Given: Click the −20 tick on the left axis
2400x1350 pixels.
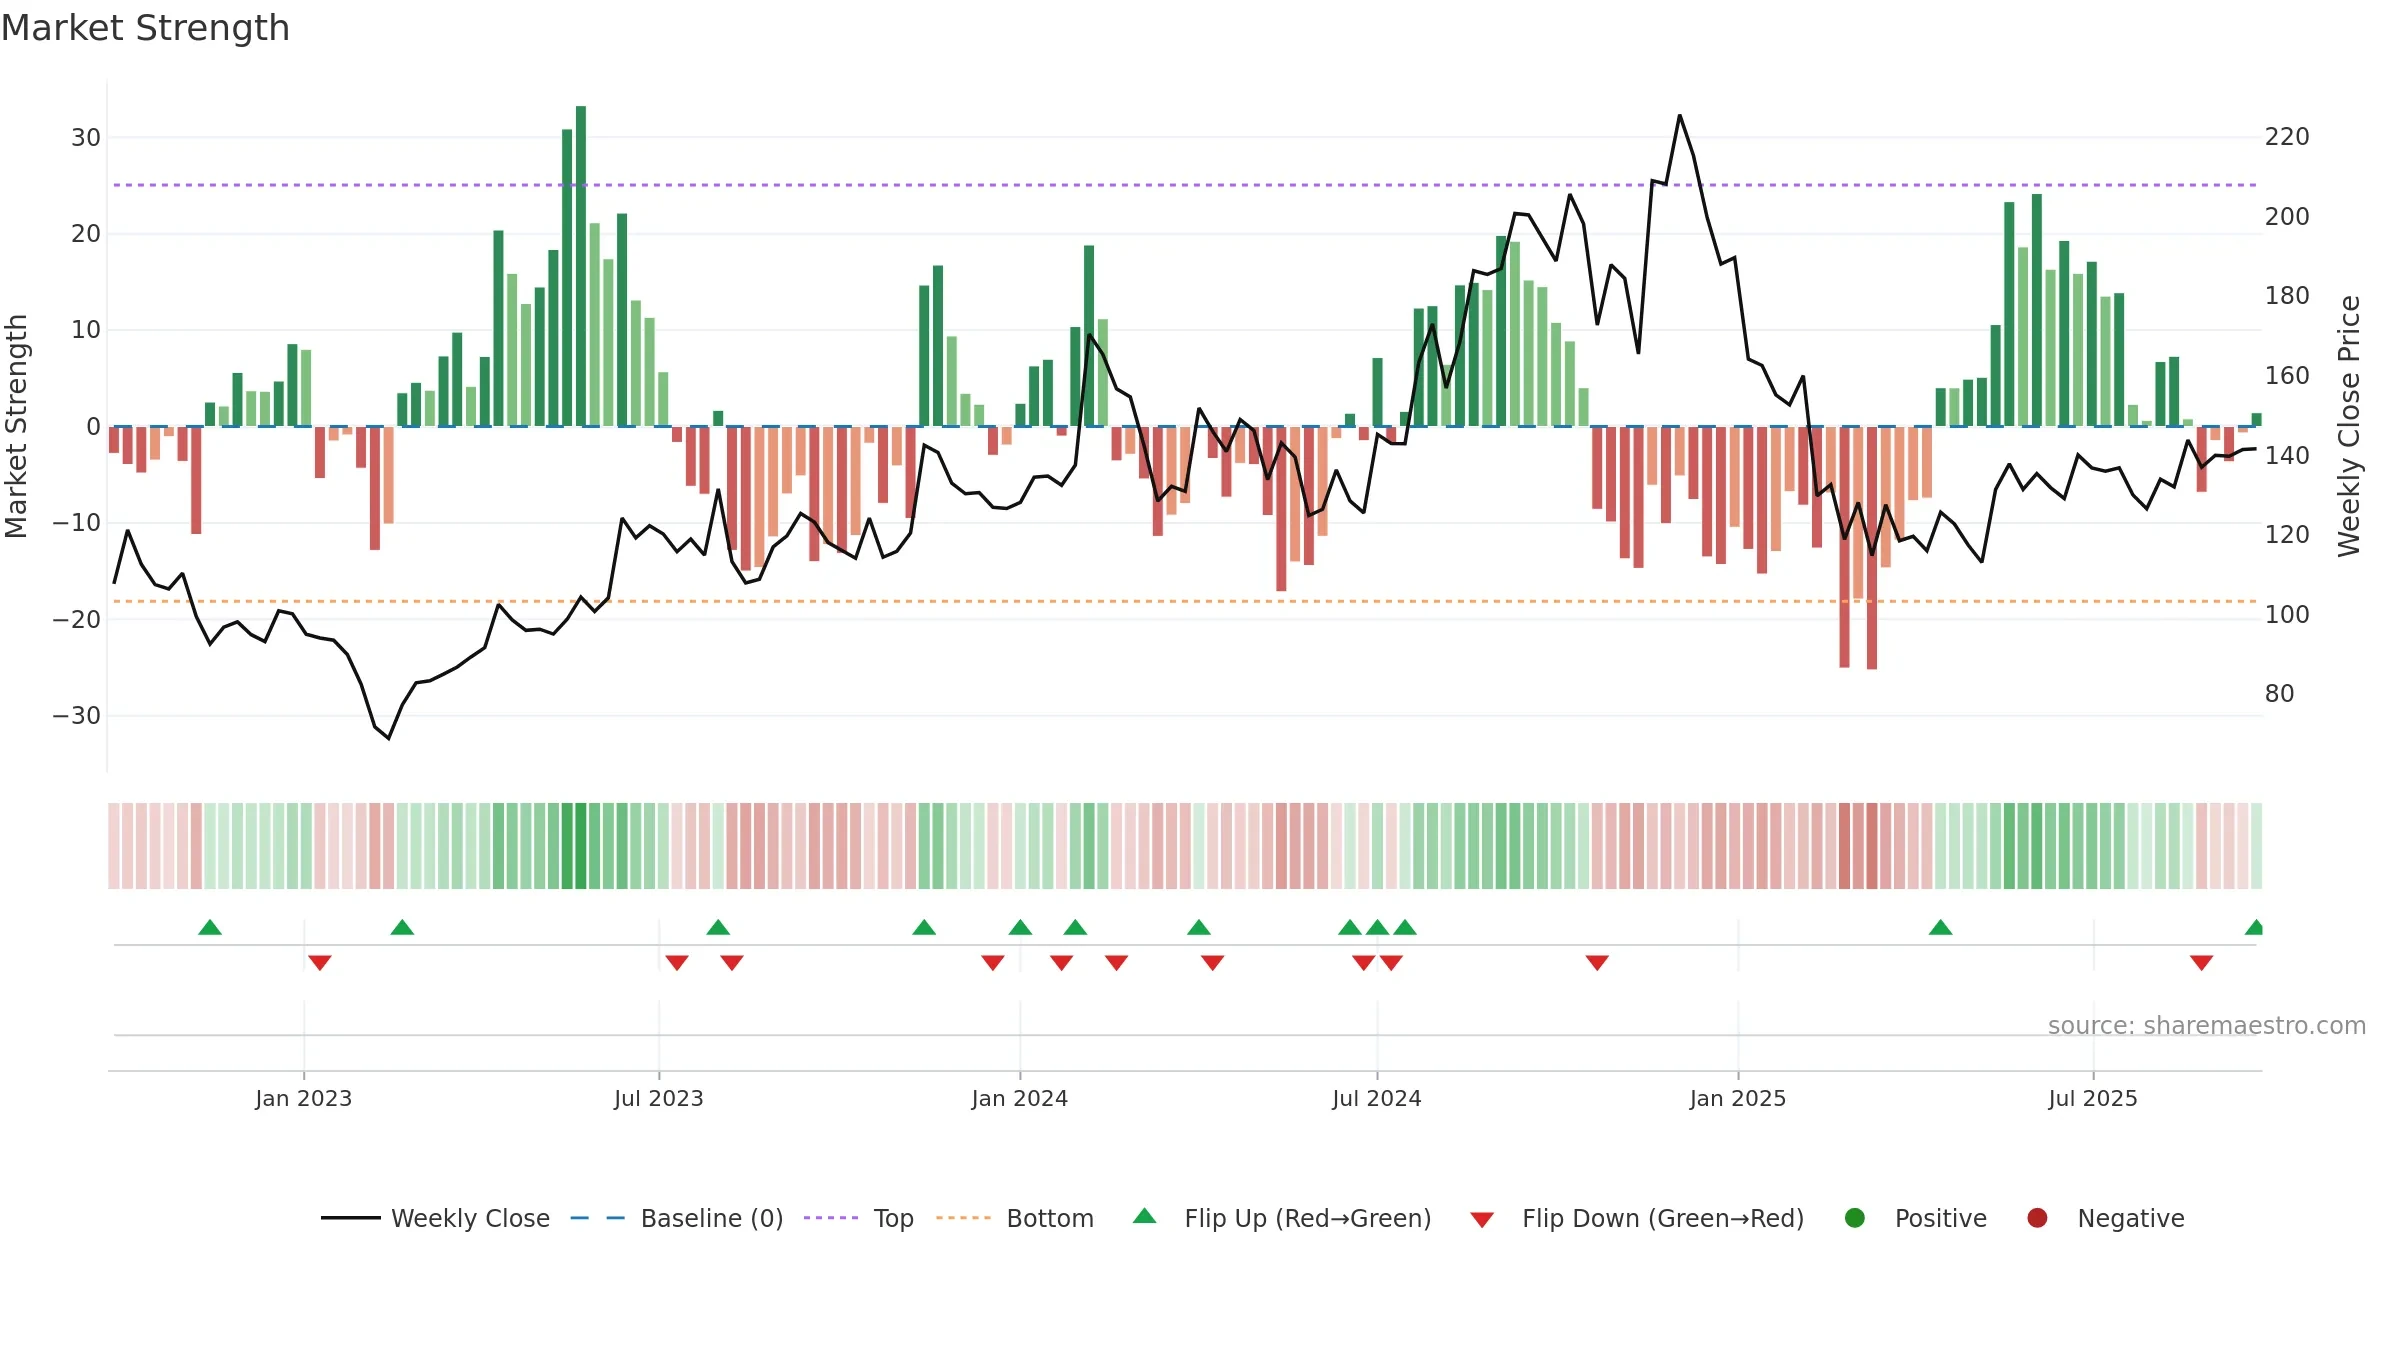Looking at the screenshot, I should [x=77, y=619].
